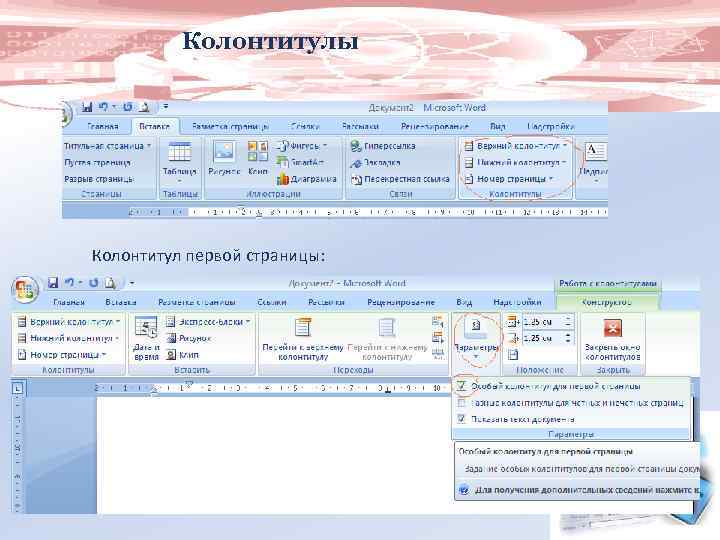The image size is (720, 540).
Task: Click the Надстройки tab in the upper window
Action: click(x=551, y=126)
